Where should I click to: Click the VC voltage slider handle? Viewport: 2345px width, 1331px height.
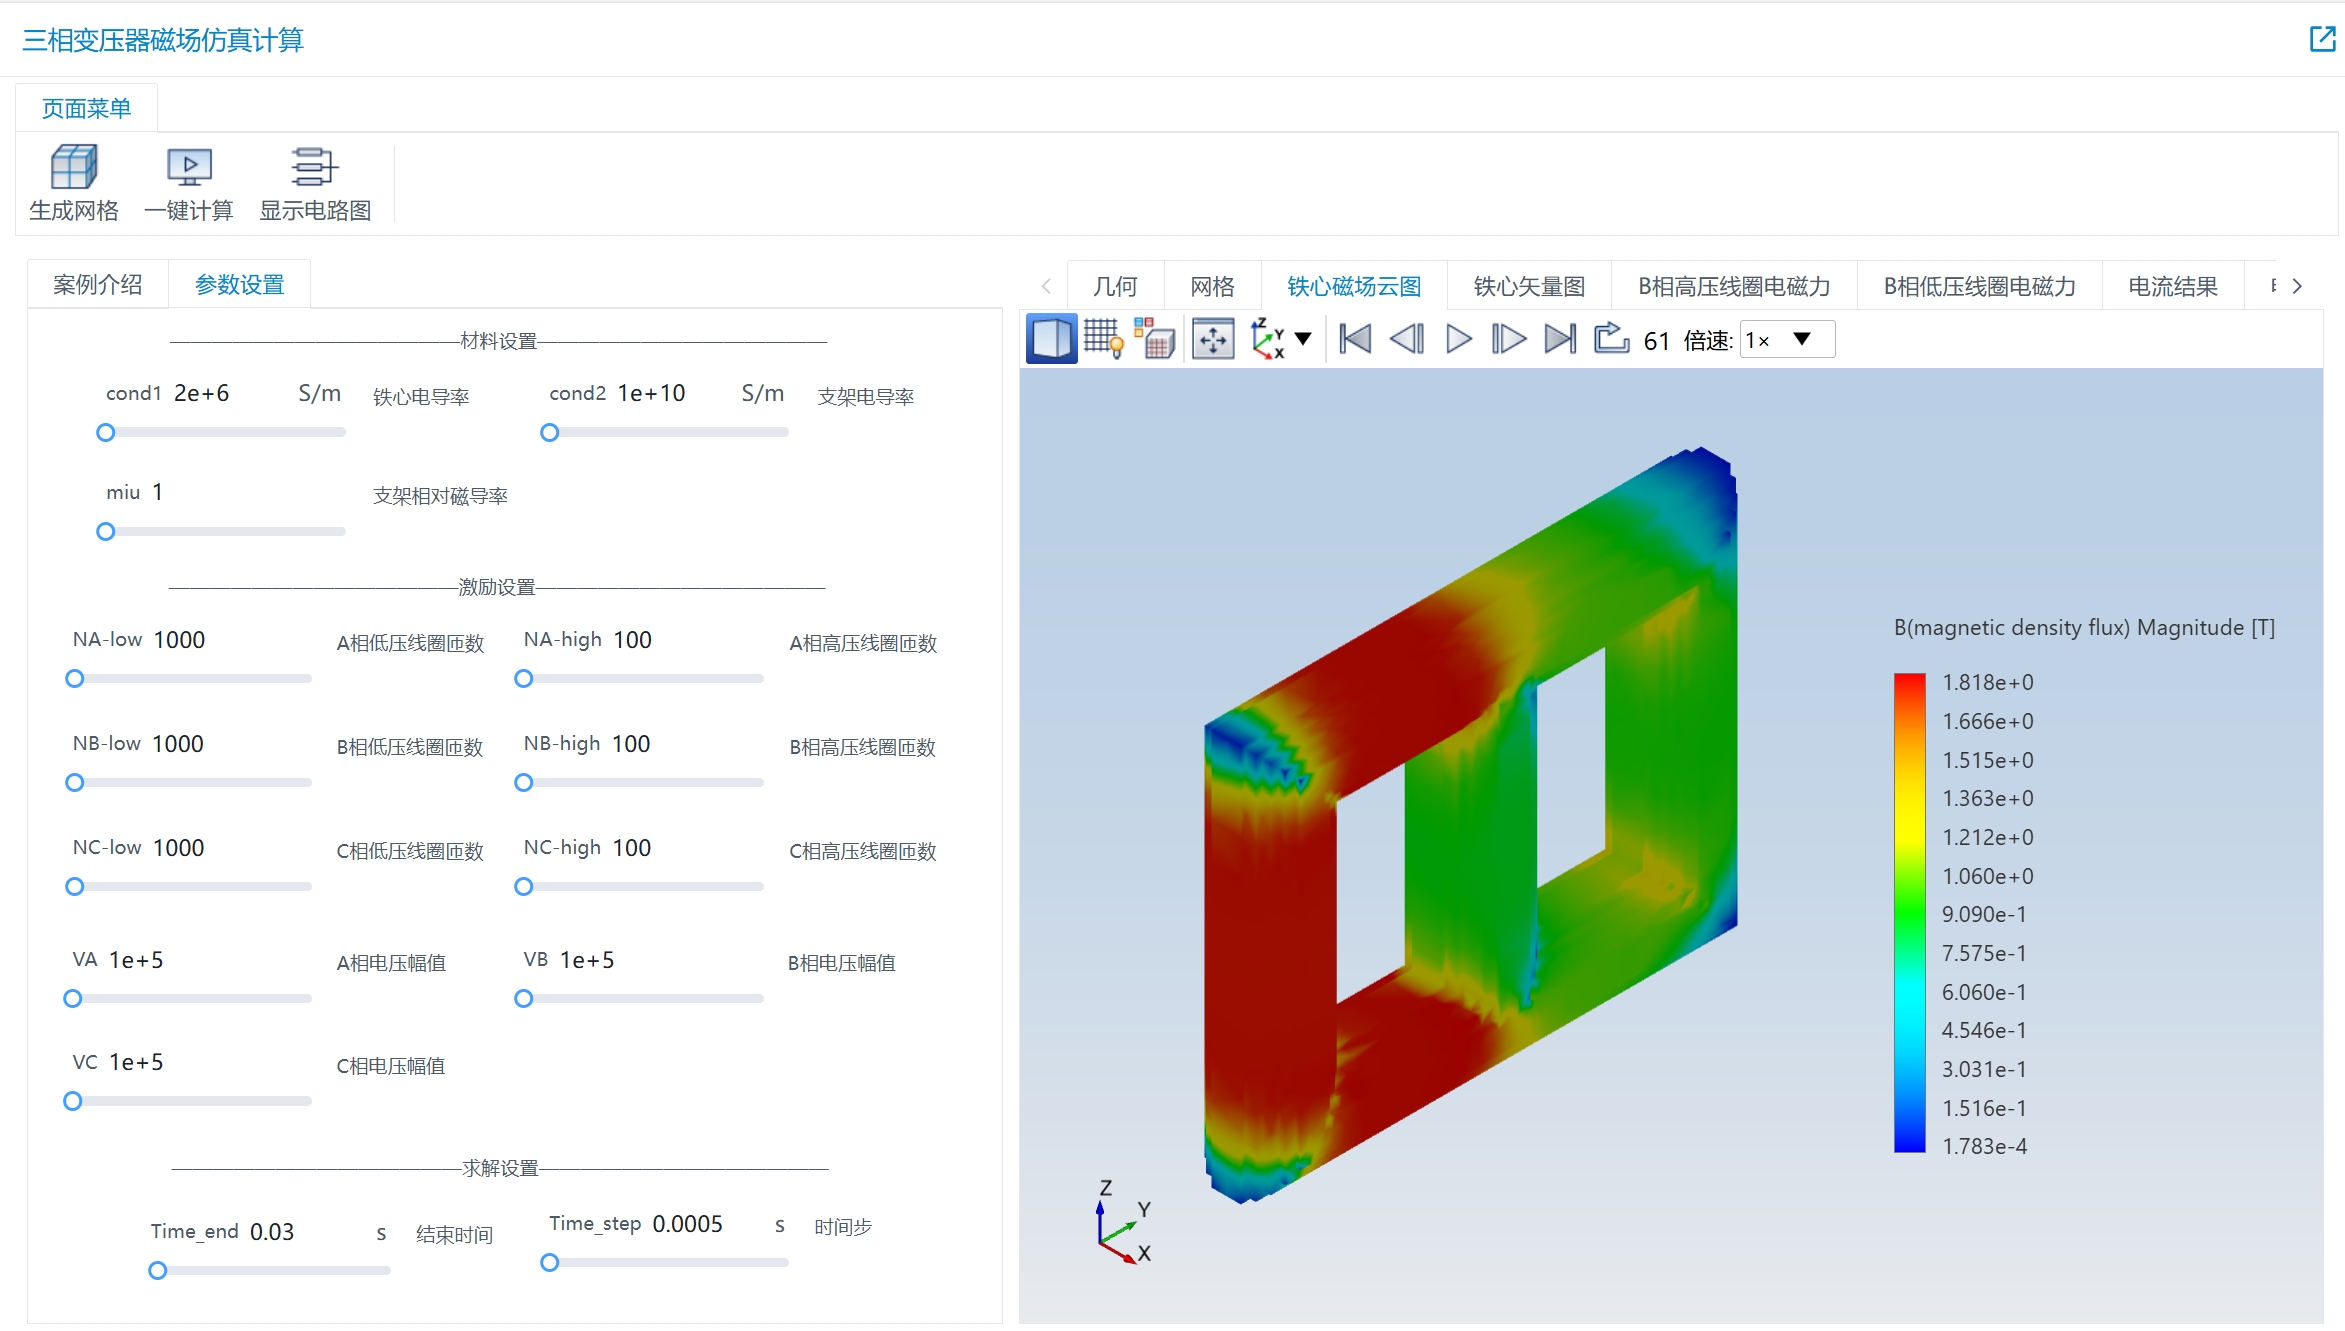click(x=72, y=1101)
